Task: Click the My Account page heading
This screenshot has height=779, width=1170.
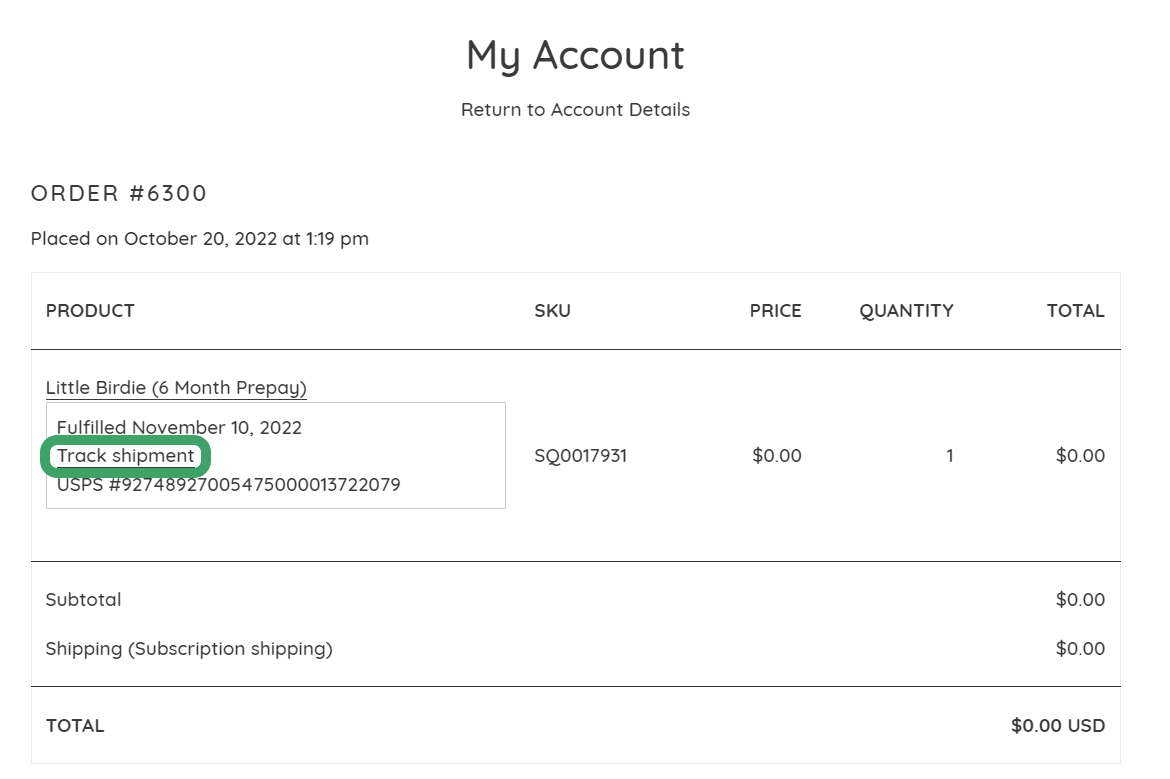Action: point(575,56)
